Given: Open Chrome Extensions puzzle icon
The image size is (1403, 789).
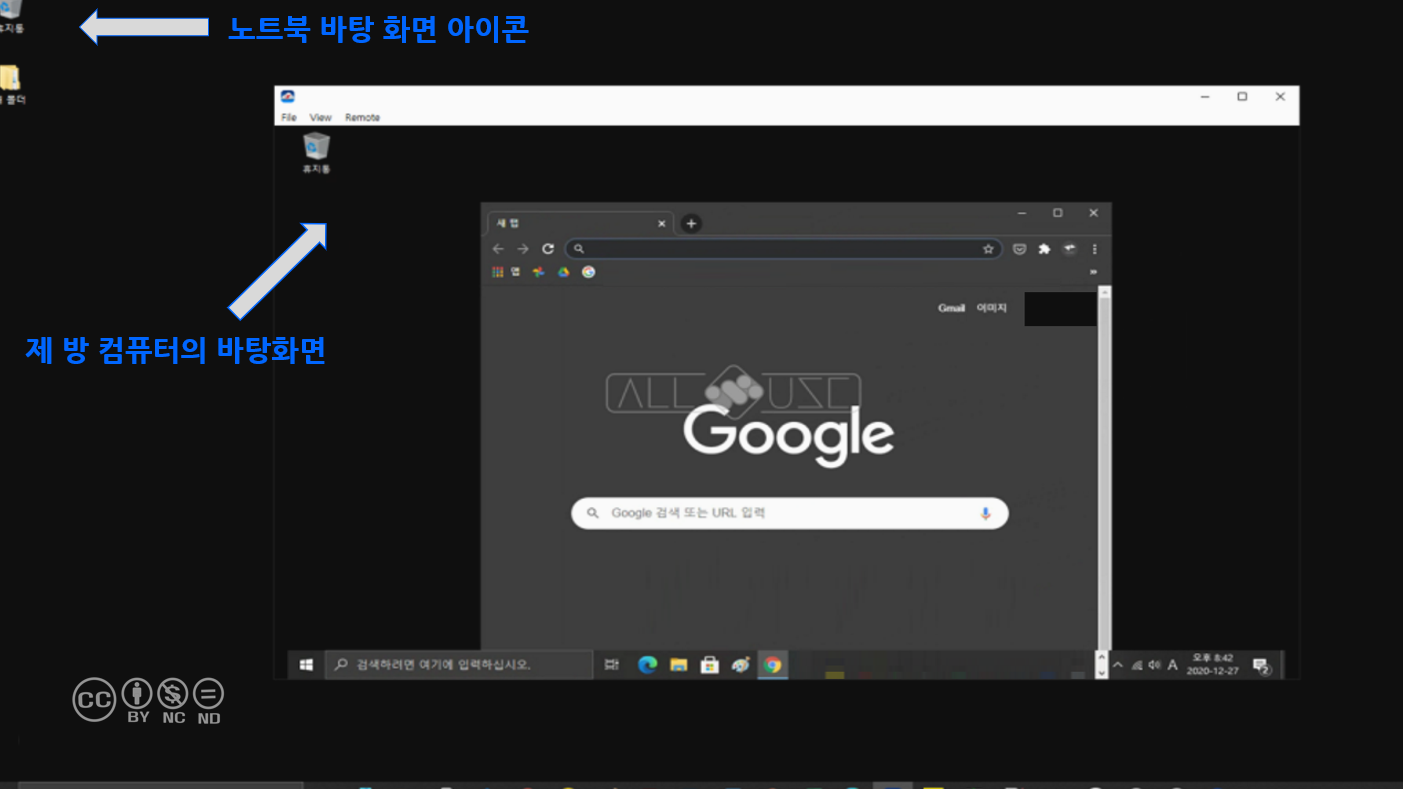Looking at the screenshot, I should coord(1044,249).
